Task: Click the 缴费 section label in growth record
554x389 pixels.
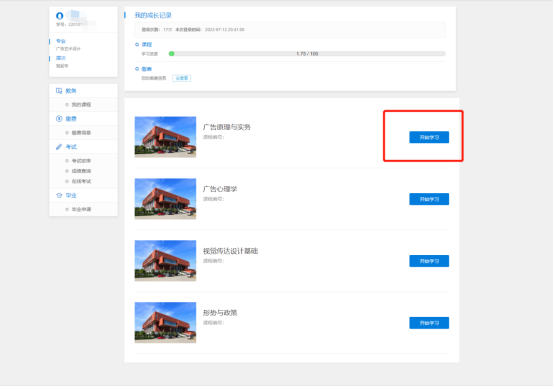Action: 147,69
